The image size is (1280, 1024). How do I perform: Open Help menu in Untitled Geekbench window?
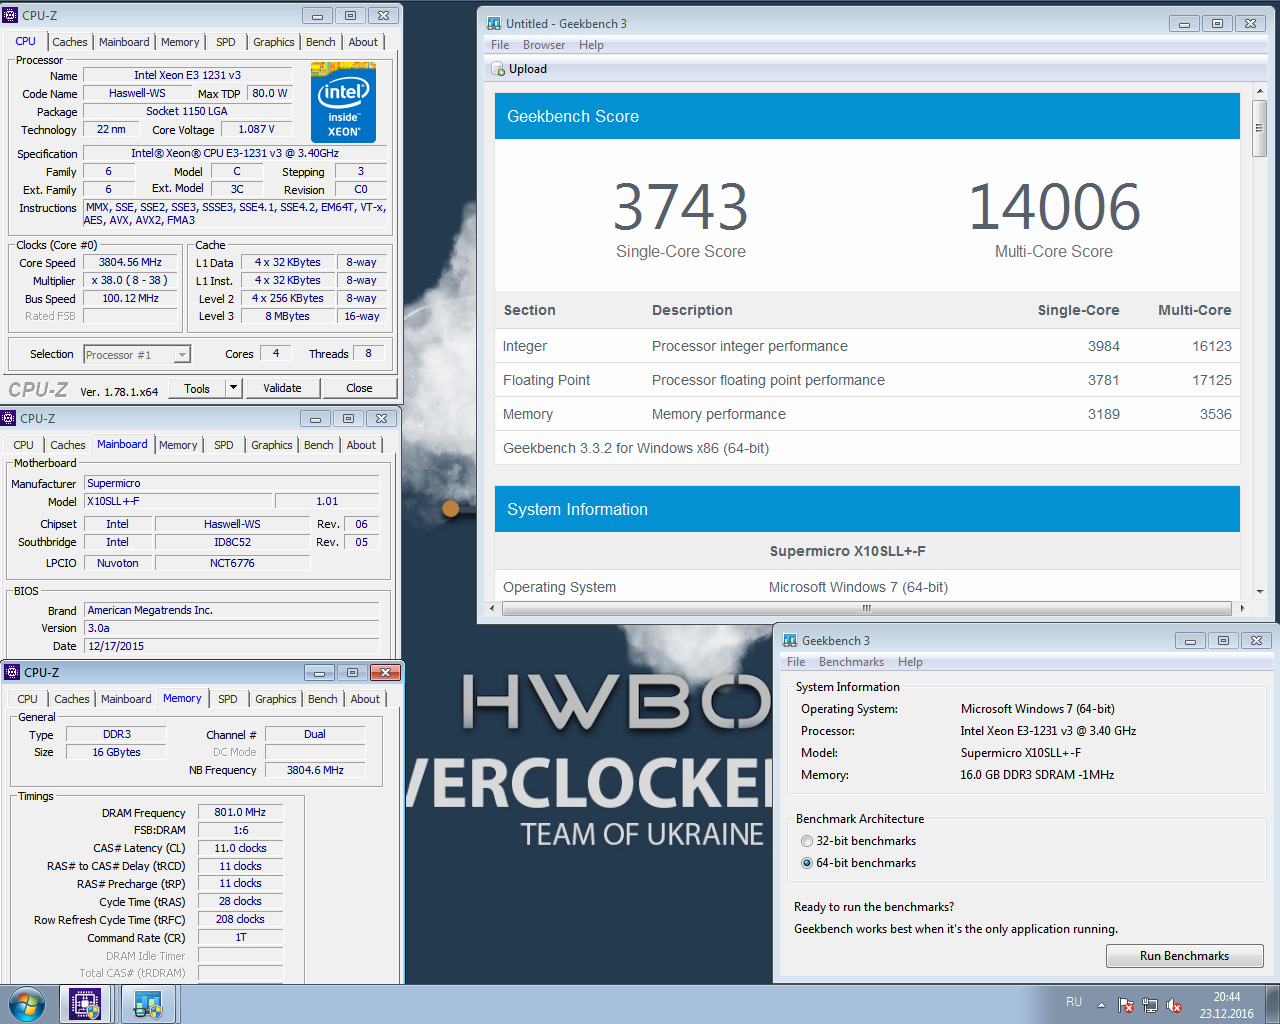(591, 45)
